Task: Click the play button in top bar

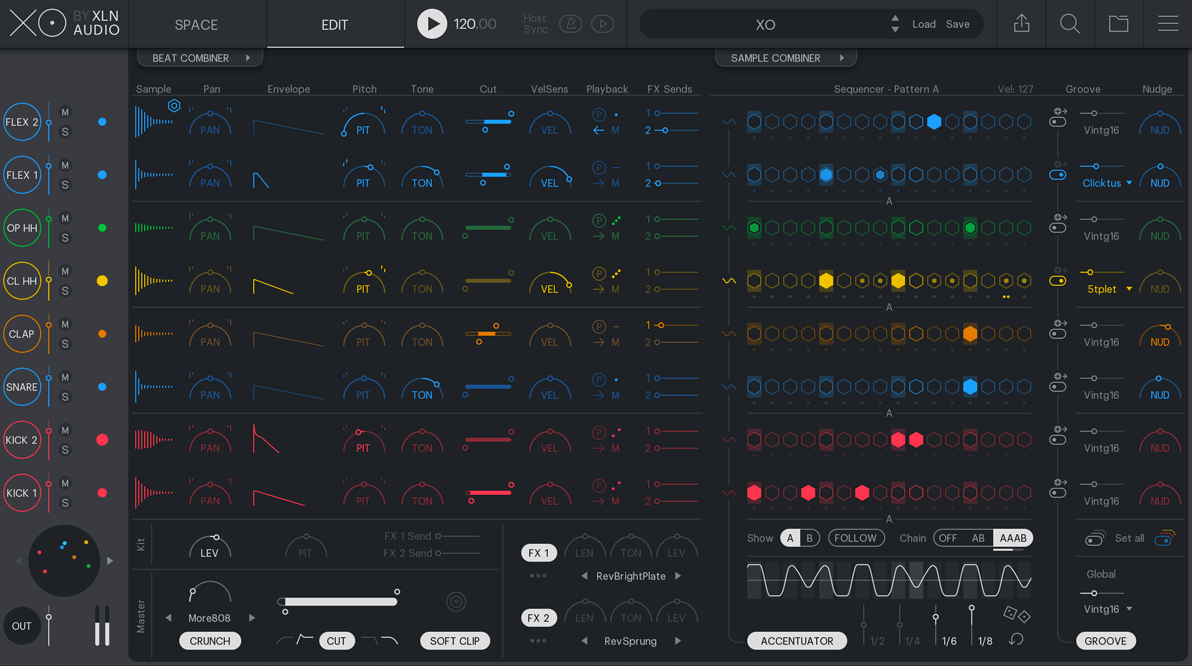Action: tap(432, 24)
